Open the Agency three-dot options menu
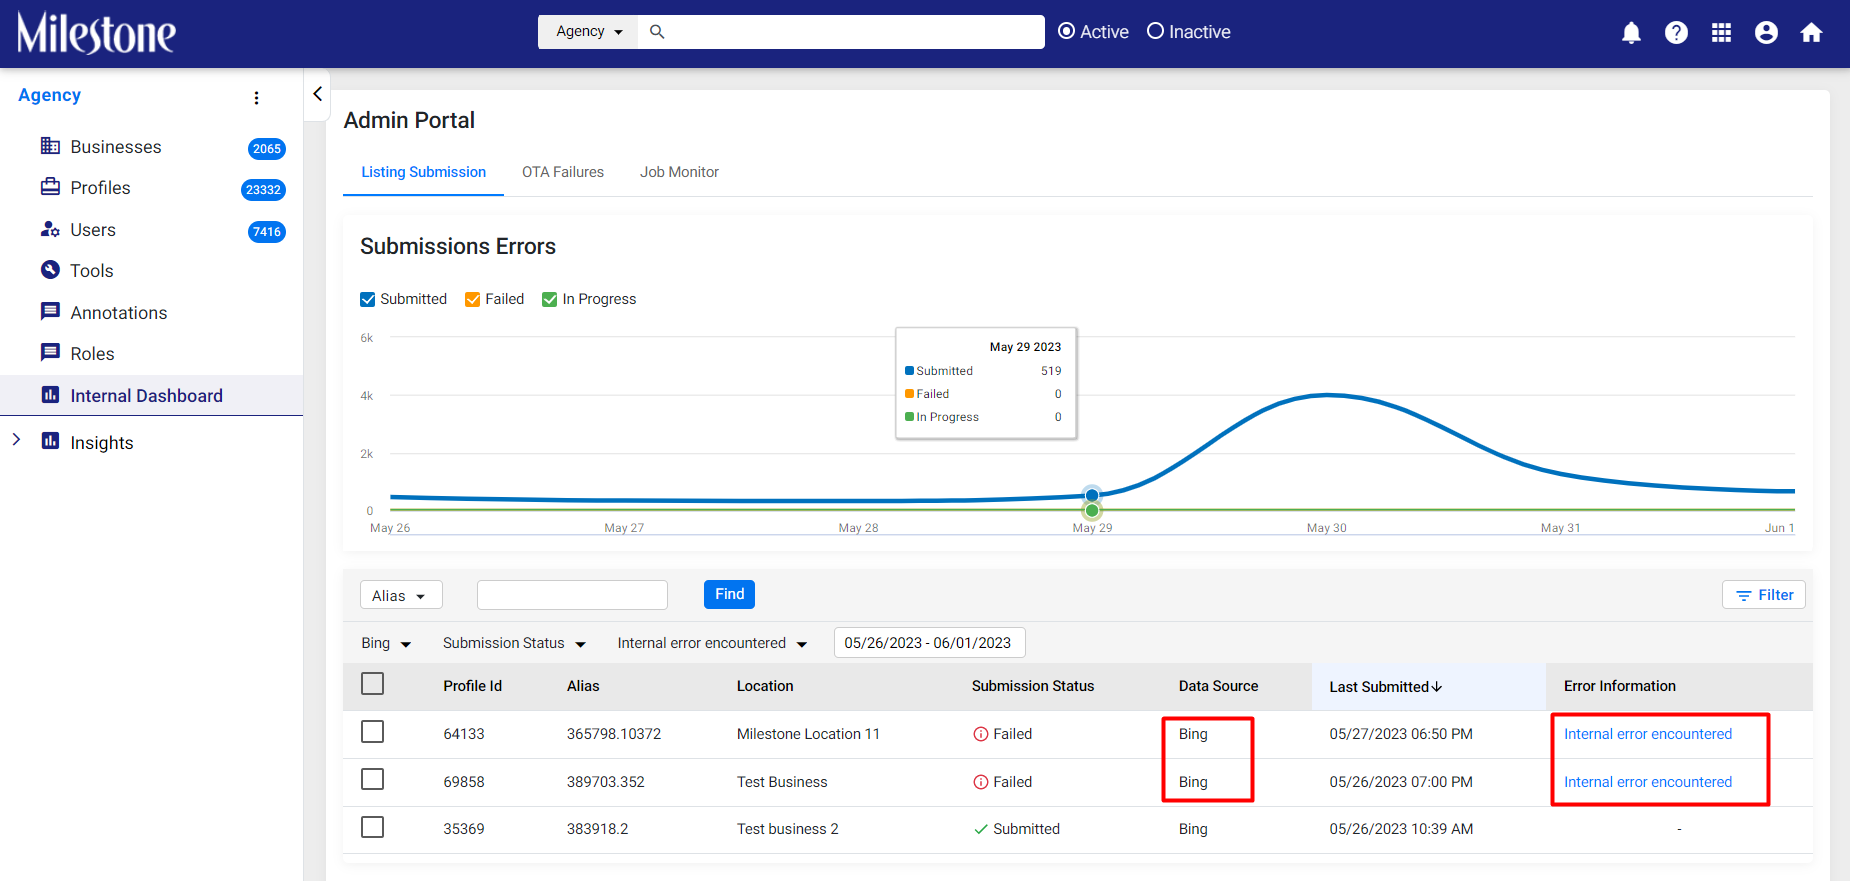The height and width of the screenshot is (881, 1850). [x=257, y=97]
